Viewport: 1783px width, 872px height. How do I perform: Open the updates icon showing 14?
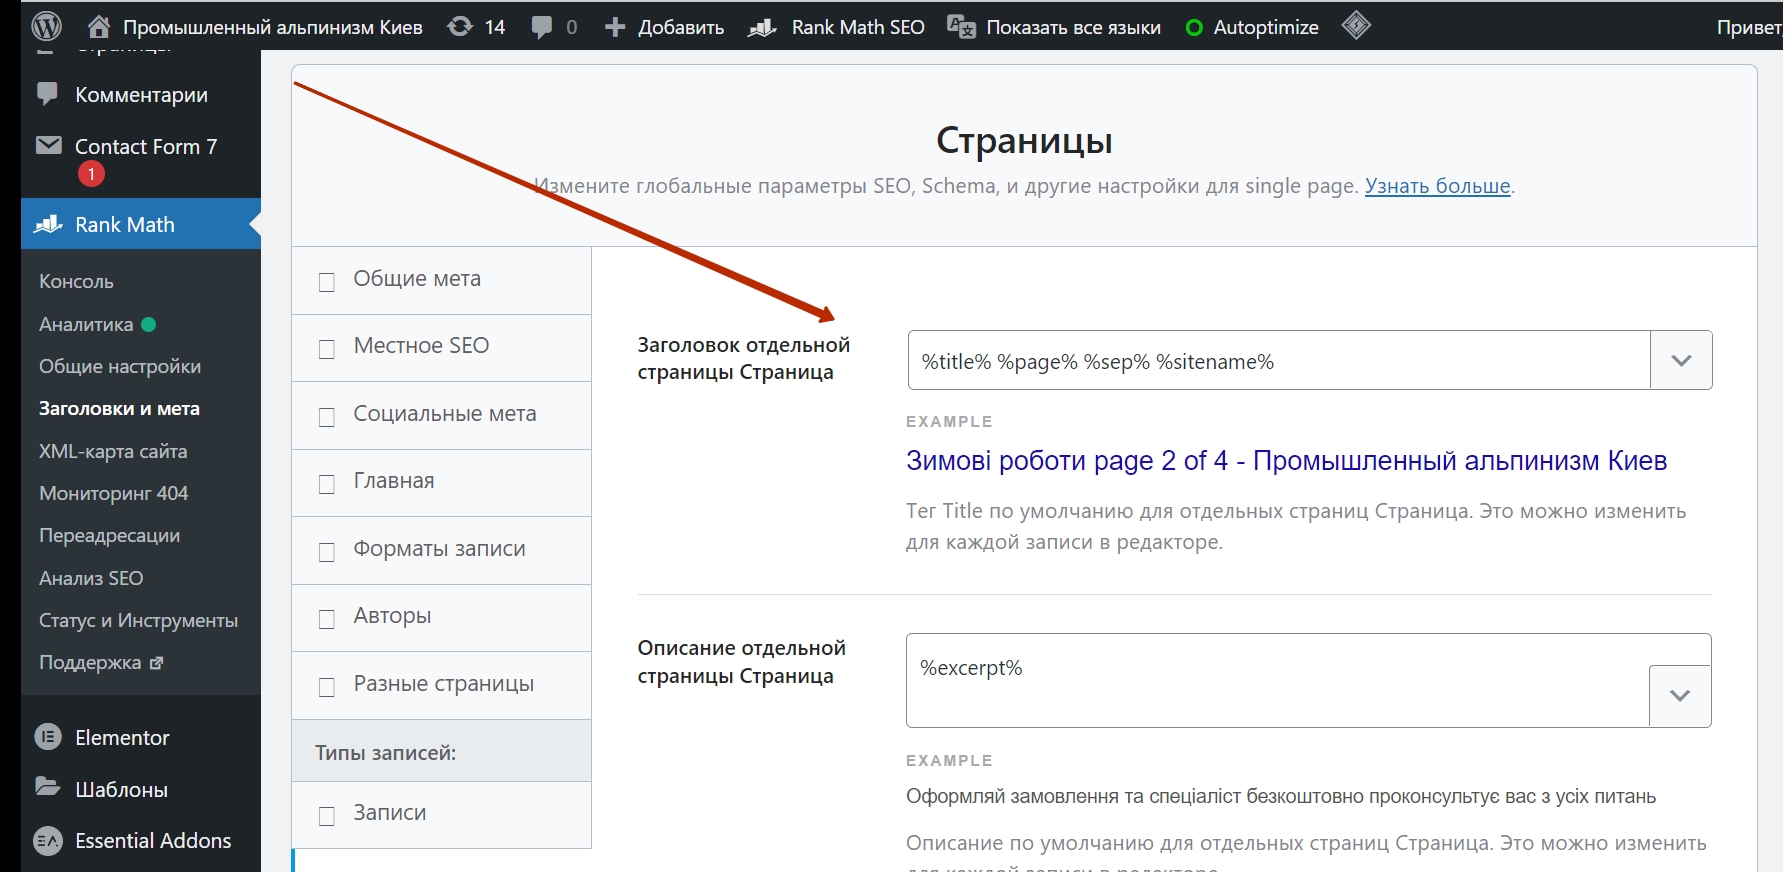click(x=461, y=27)
